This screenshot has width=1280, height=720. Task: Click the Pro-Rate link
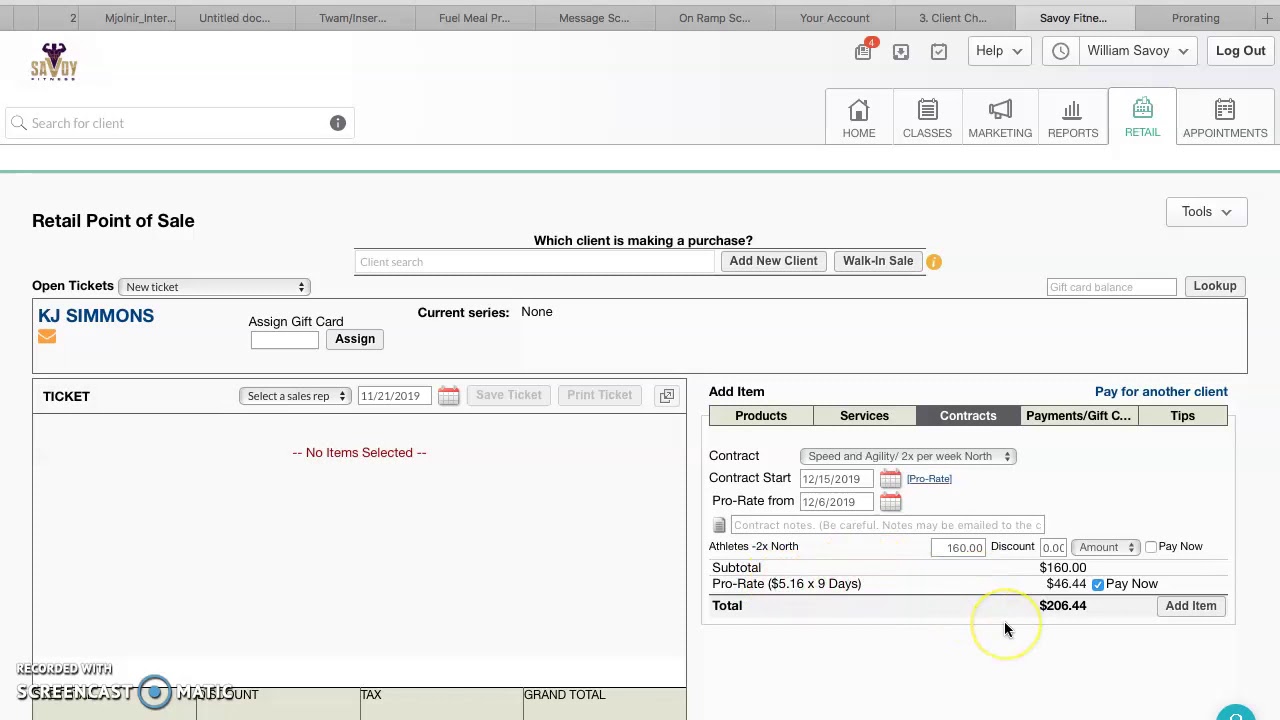point(929,479)
